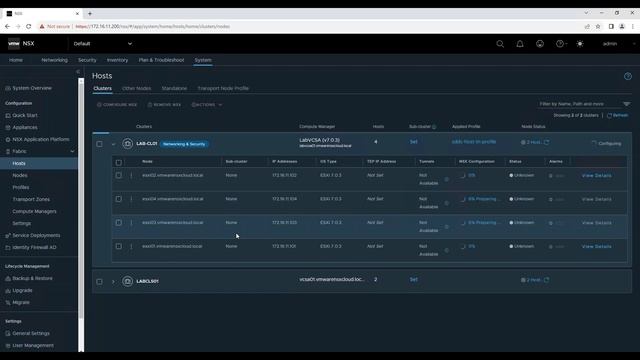Open the search magnifier icon
The height and width of the screenshot is (360, 640).
(x=500, y=44)
